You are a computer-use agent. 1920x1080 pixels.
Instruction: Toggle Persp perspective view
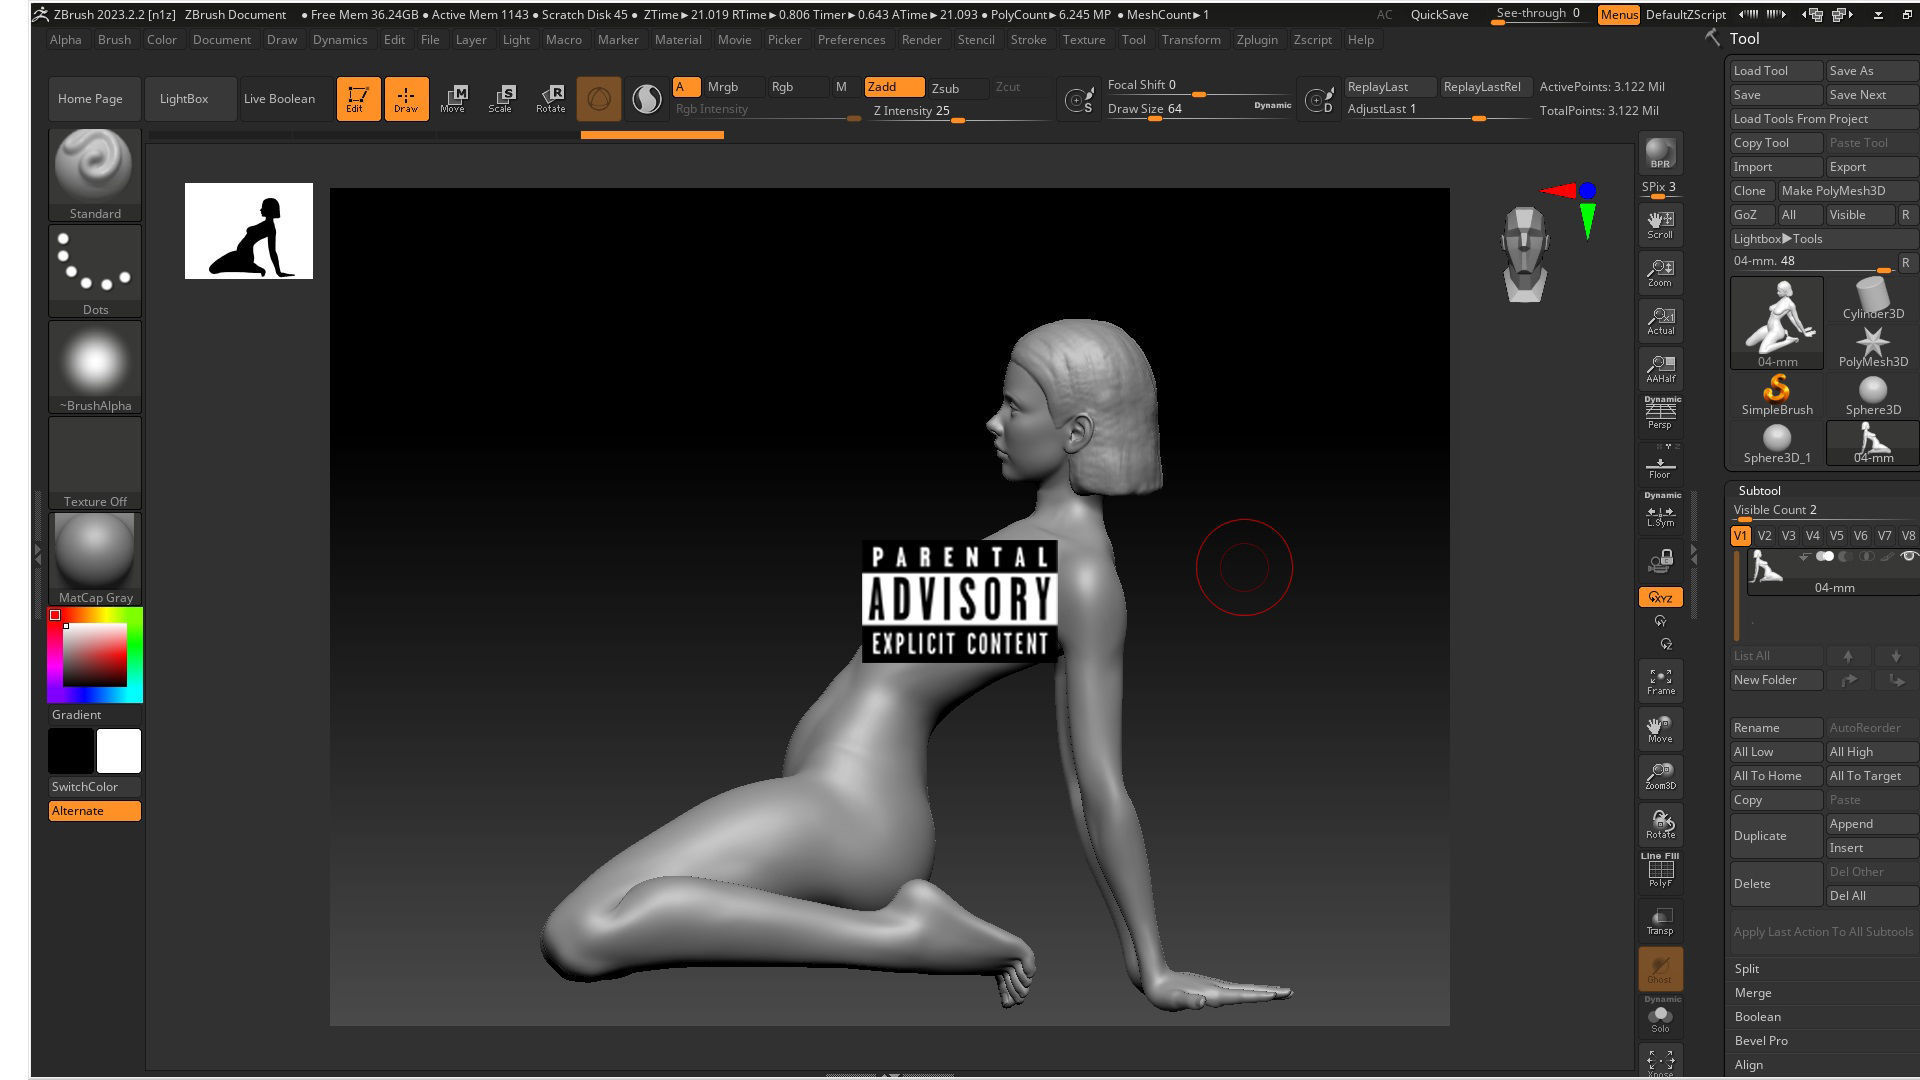(x=1660, y=413)
